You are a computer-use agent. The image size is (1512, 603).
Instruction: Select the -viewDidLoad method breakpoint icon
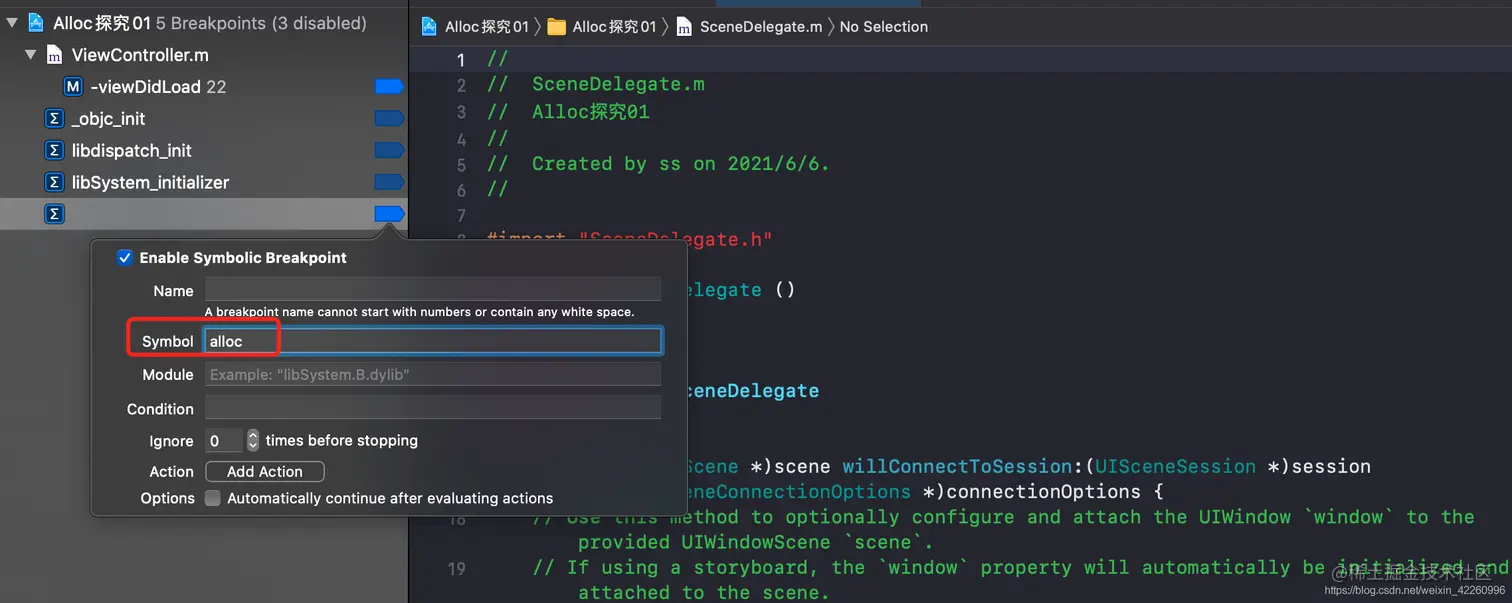click(x=73, y=87)
